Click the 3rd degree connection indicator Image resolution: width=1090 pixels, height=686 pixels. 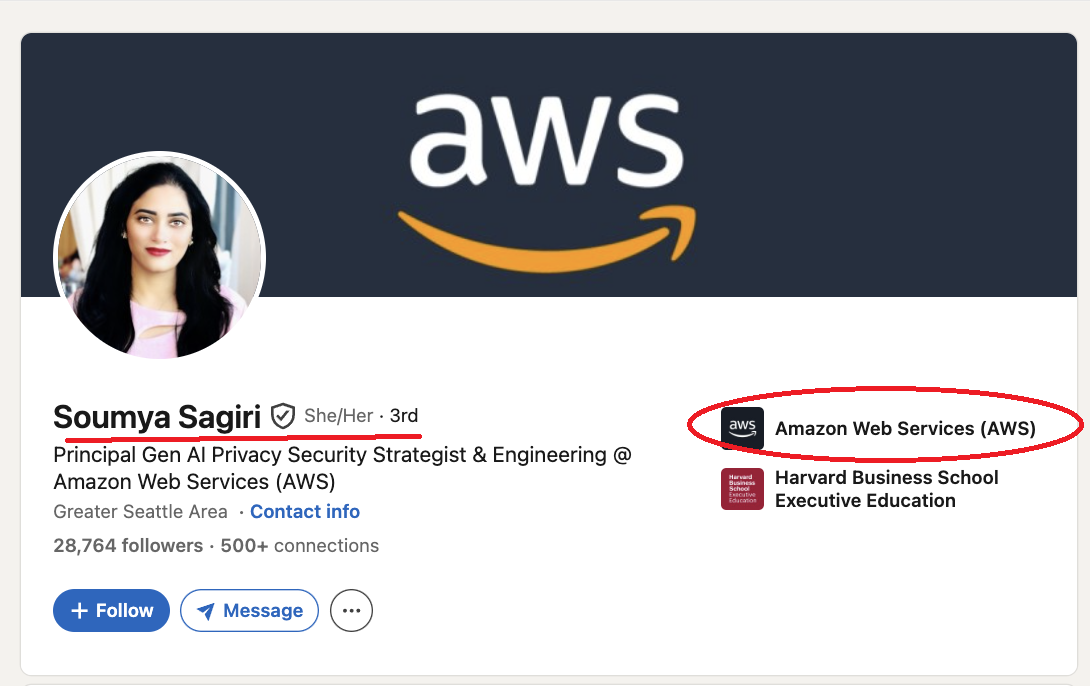coord(404,416)
